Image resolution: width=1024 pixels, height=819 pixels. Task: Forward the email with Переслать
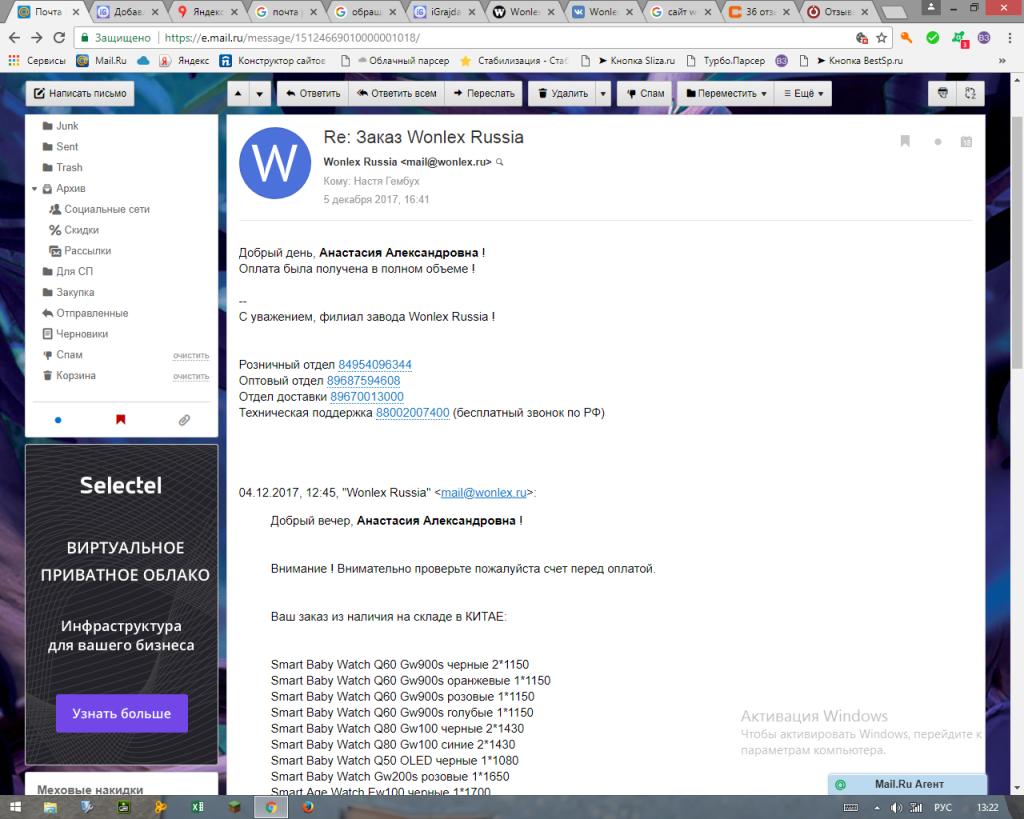(484, 93)
